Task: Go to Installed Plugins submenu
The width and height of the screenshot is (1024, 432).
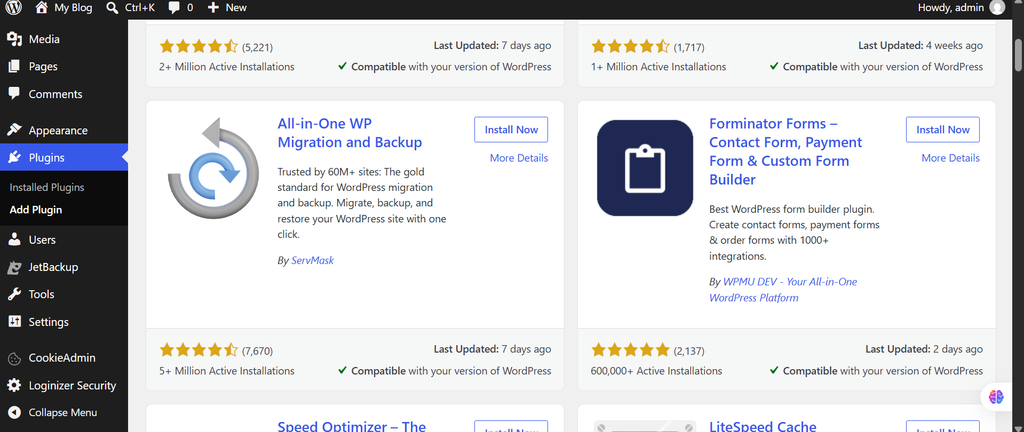Action: pos(47,187)
